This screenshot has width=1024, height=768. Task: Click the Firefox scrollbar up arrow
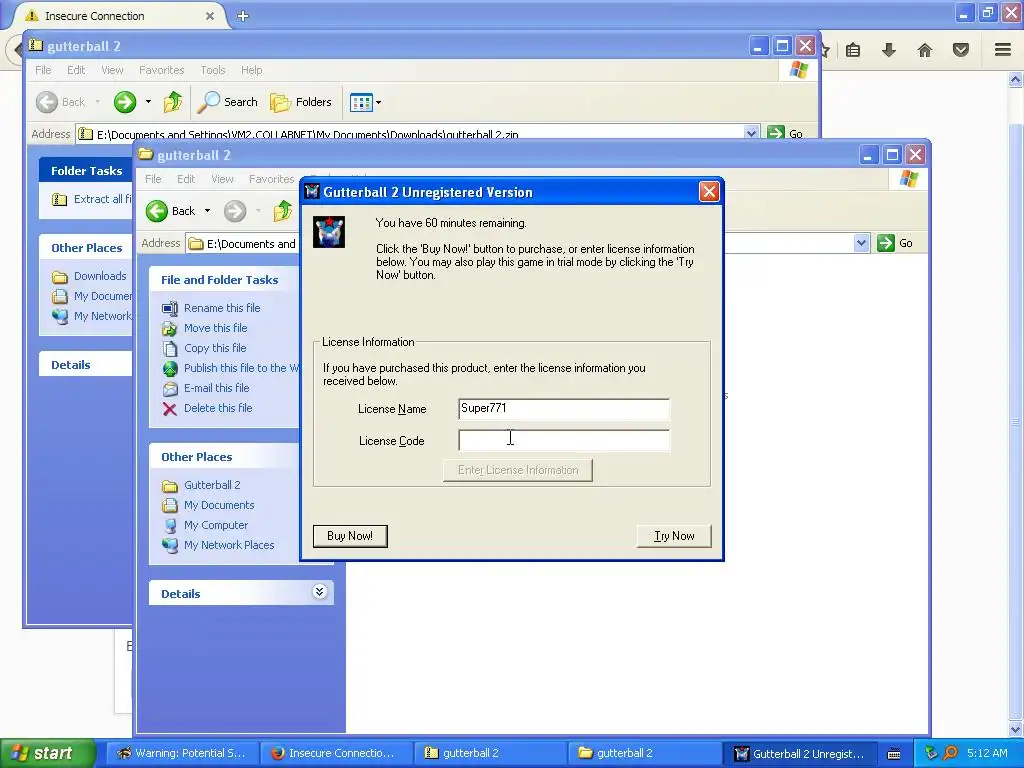pyautogui.click(x=1016, y=80)
